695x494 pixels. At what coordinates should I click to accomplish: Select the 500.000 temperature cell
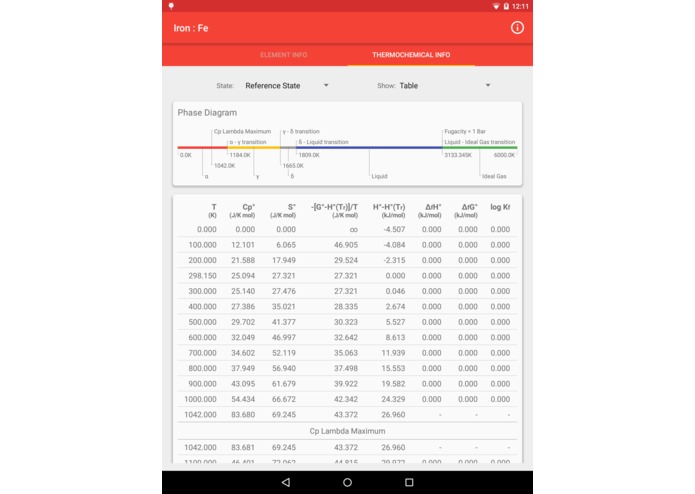[x=203, y=322]
